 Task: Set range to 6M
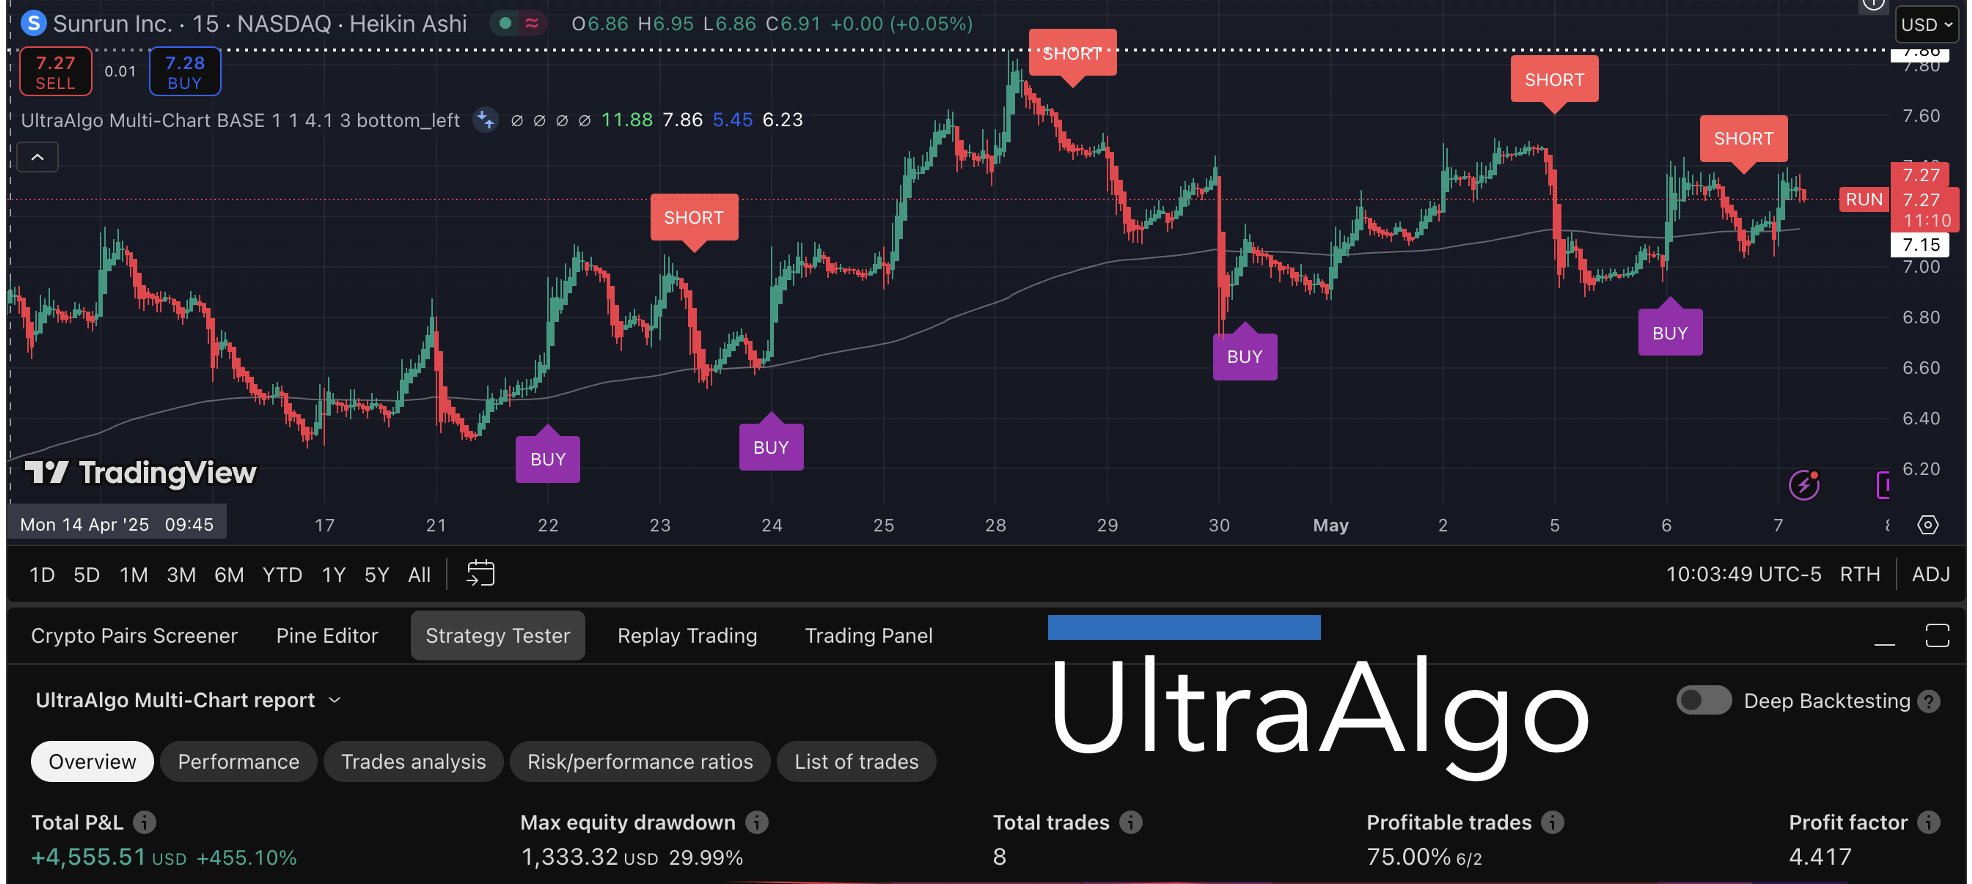pyautogui.click(x=229, y=575)
